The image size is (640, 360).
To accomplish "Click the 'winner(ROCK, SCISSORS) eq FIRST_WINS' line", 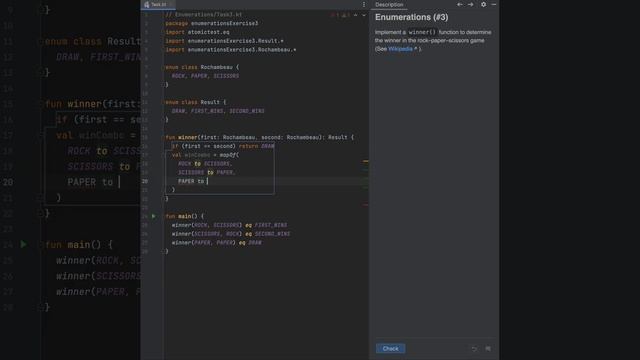I will 229,225.
